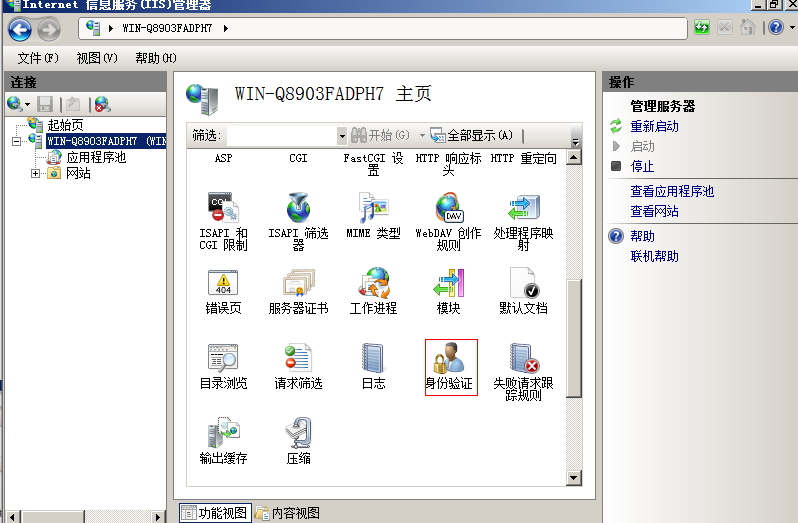Open the address bar WIN-Q8903FADPH7 breadcrumb arrow
798x523 pixels.
click(225, 28)
